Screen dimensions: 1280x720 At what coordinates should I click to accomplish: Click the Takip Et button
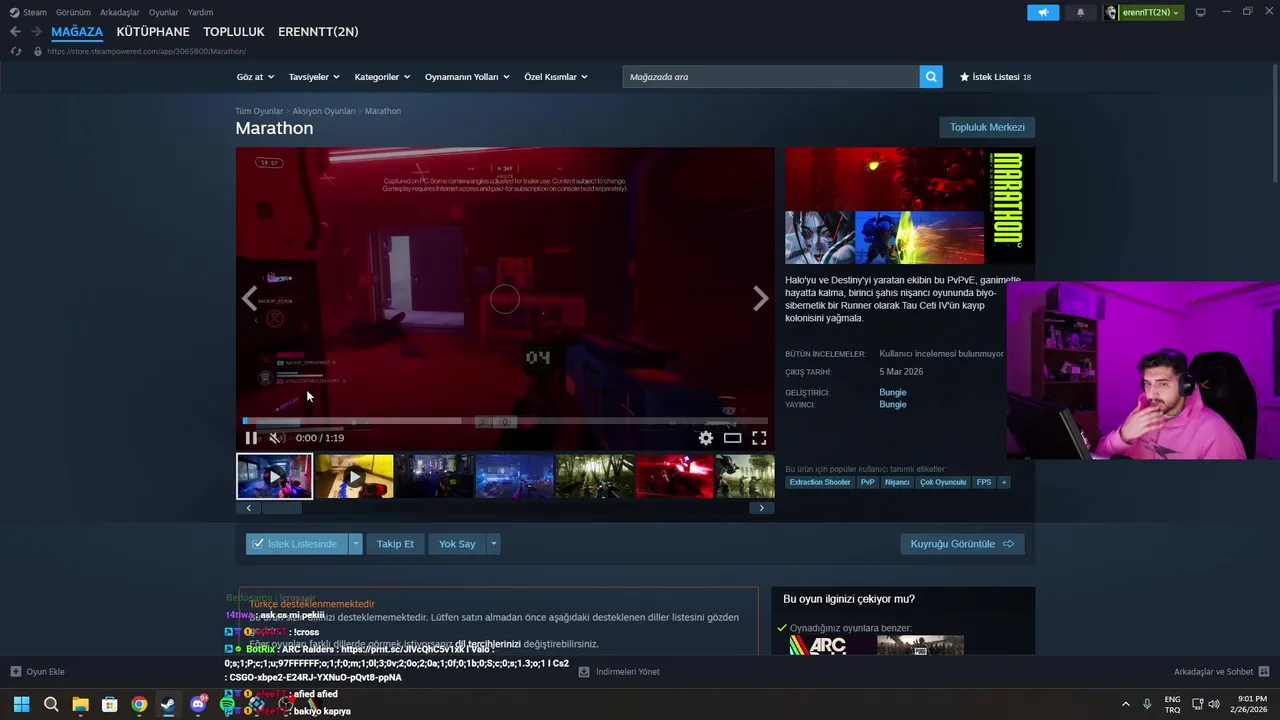[x=395, y=544]
